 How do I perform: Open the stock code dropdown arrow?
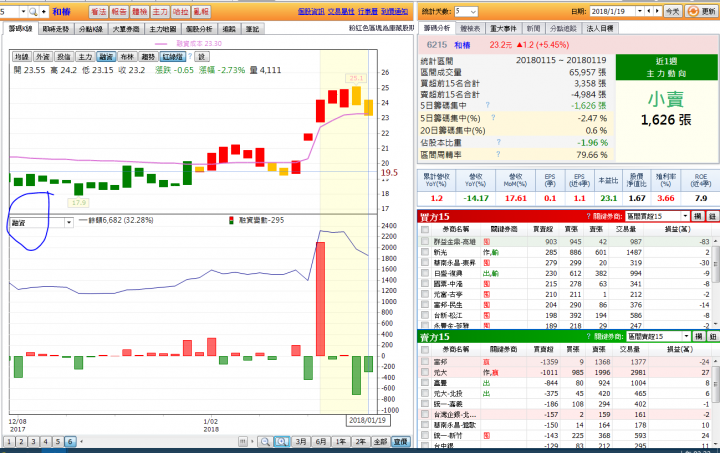point(23,12)
